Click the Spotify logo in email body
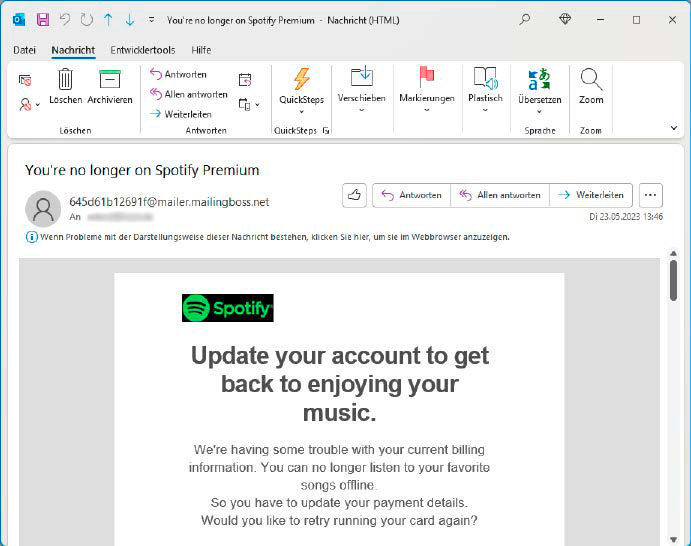The height and width of the screenshot is (546, 691). coord(228,308)
